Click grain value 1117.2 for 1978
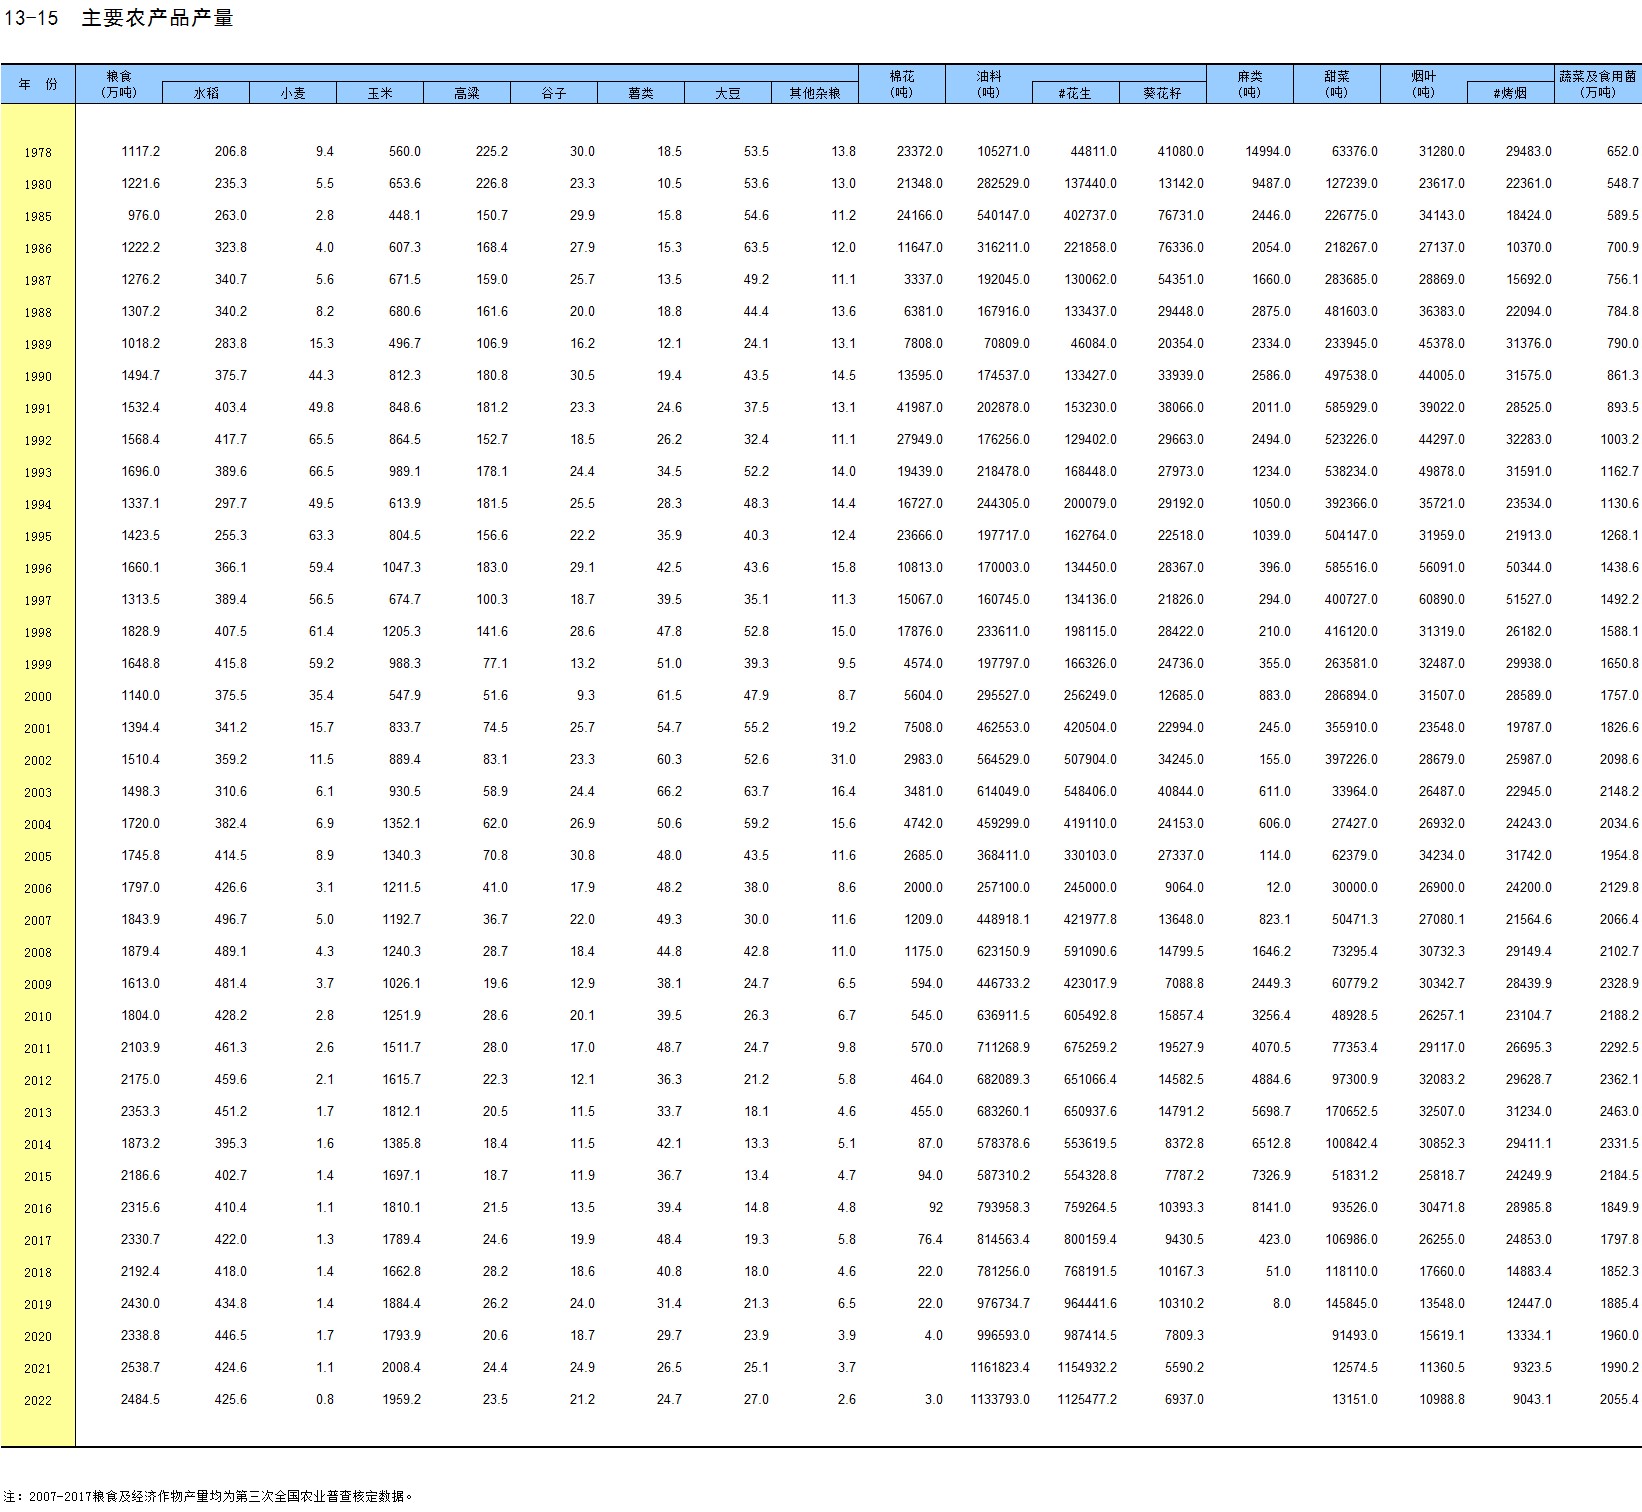This screenshot has height=1512, width=1642. [x=141, y=152]
